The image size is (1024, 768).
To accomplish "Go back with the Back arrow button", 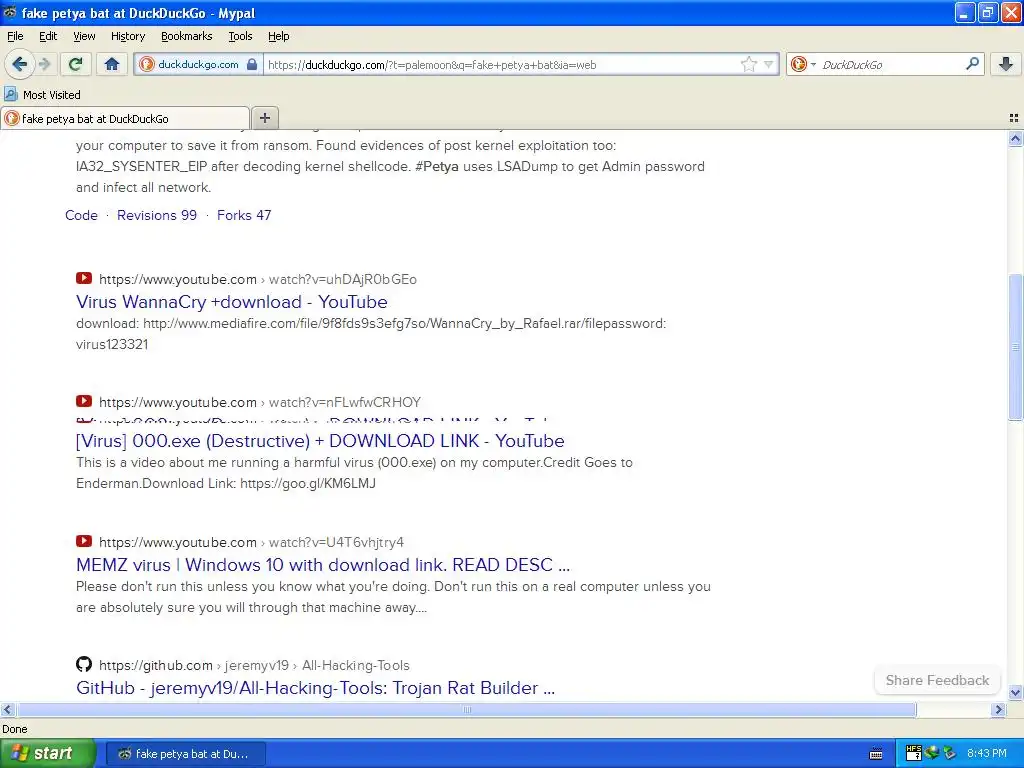I will (19, 64).
